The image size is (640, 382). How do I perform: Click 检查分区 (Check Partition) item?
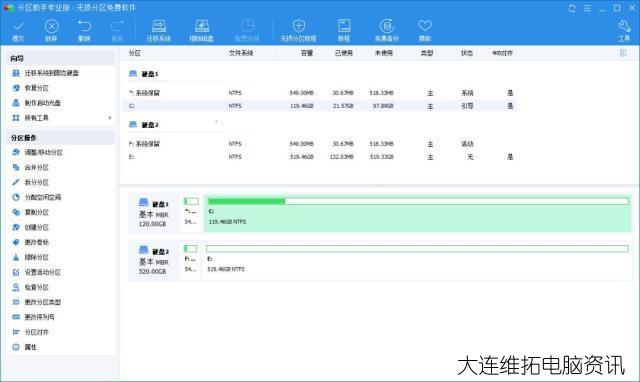pos(36,287)
